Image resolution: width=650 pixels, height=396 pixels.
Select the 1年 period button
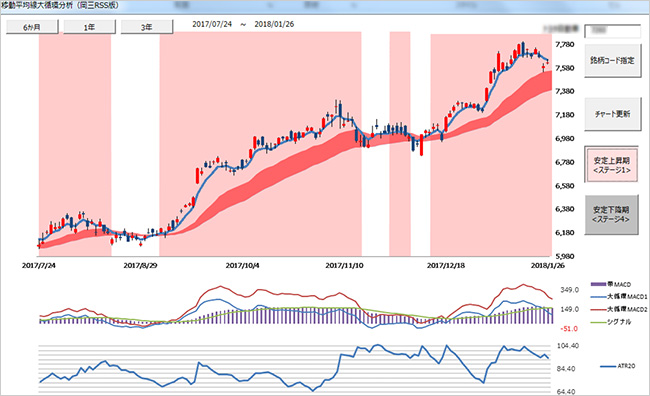(x=89, y=27)
